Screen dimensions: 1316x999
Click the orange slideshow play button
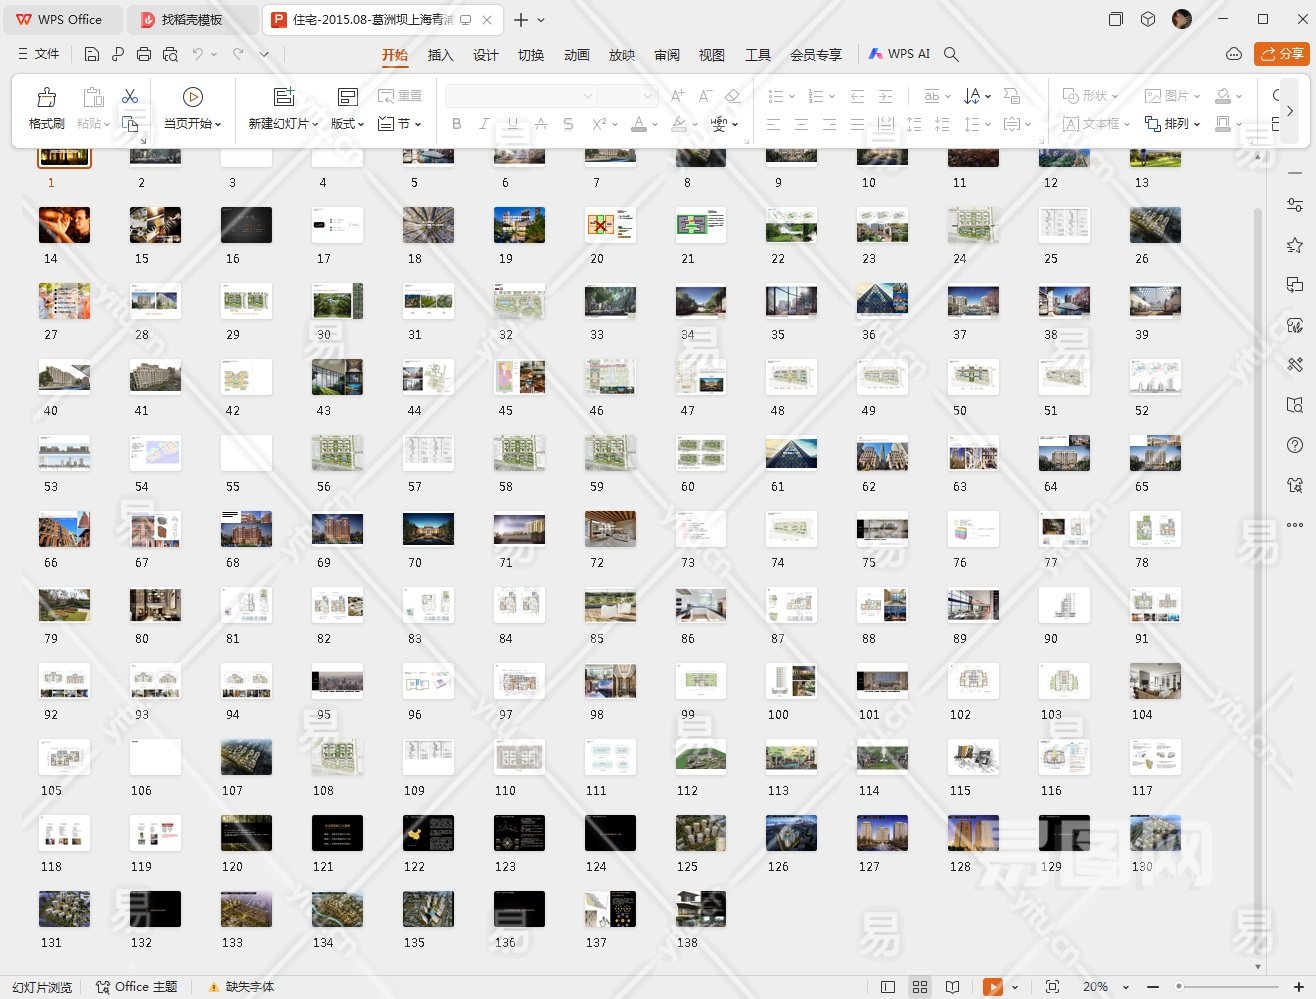[993, 987]
